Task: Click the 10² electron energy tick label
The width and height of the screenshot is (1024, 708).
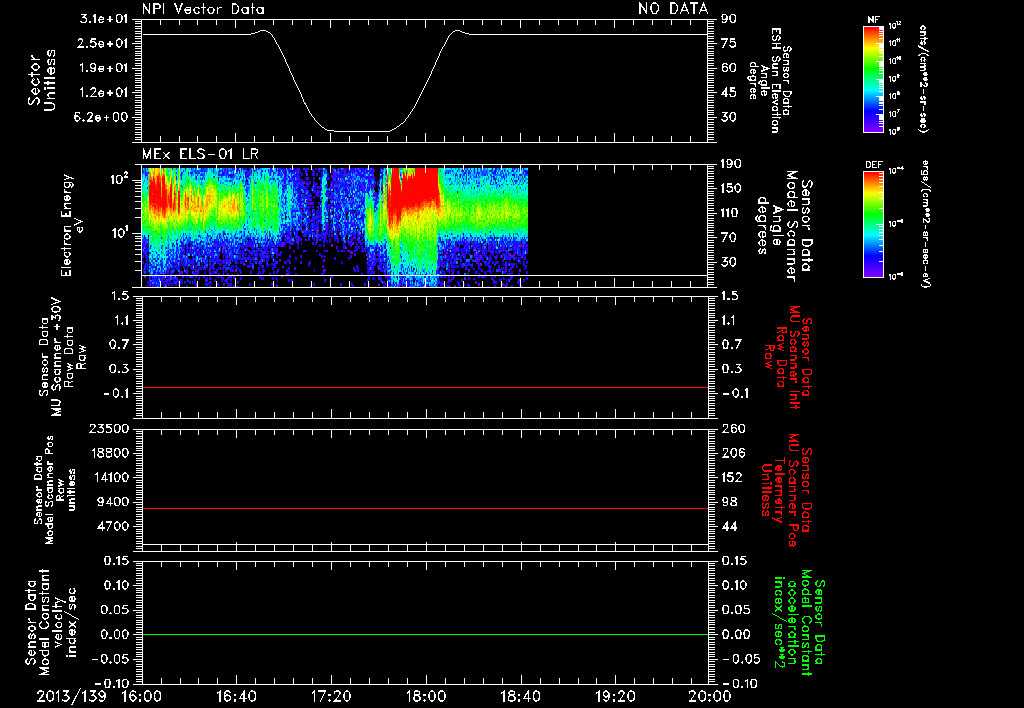Action: coord(118,179)
